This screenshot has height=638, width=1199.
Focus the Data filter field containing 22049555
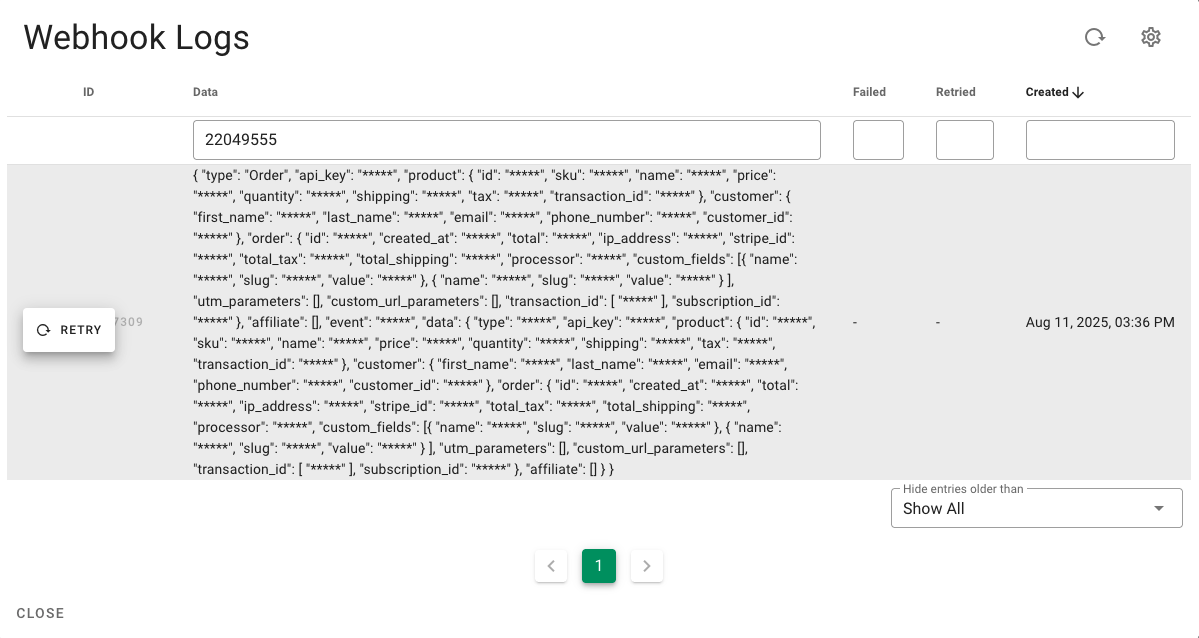507,140
